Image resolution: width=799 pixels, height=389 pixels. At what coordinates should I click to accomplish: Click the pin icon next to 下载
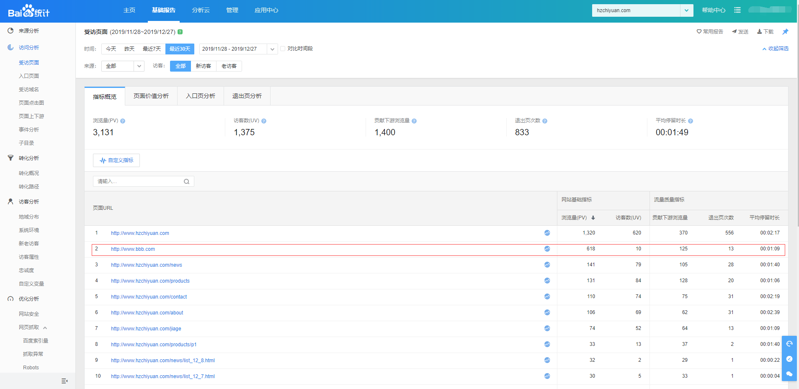tap(785, 32)
